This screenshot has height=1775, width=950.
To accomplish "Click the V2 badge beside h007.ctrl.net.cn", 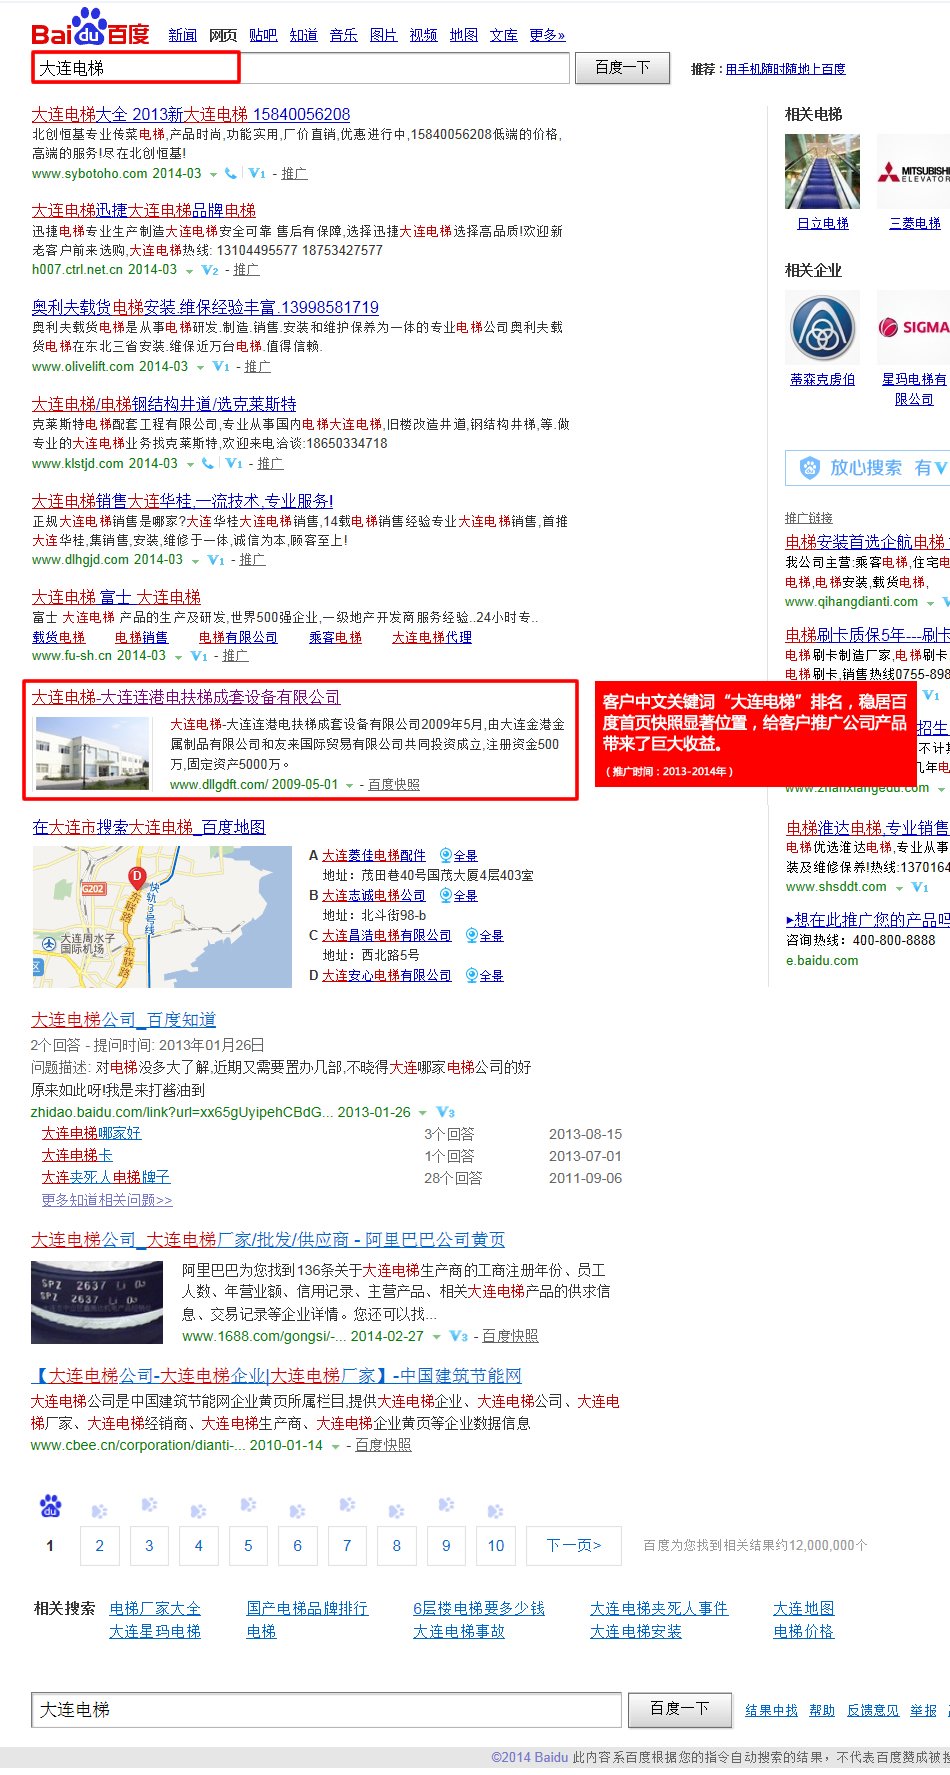I will click(x=210, y=270).
